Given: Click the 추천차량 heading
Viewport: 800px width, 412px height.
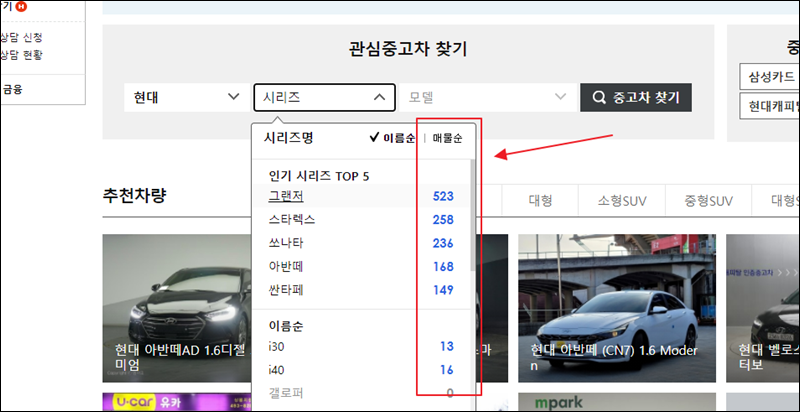Looking at the screenshot, I should (x=135, y=195).
